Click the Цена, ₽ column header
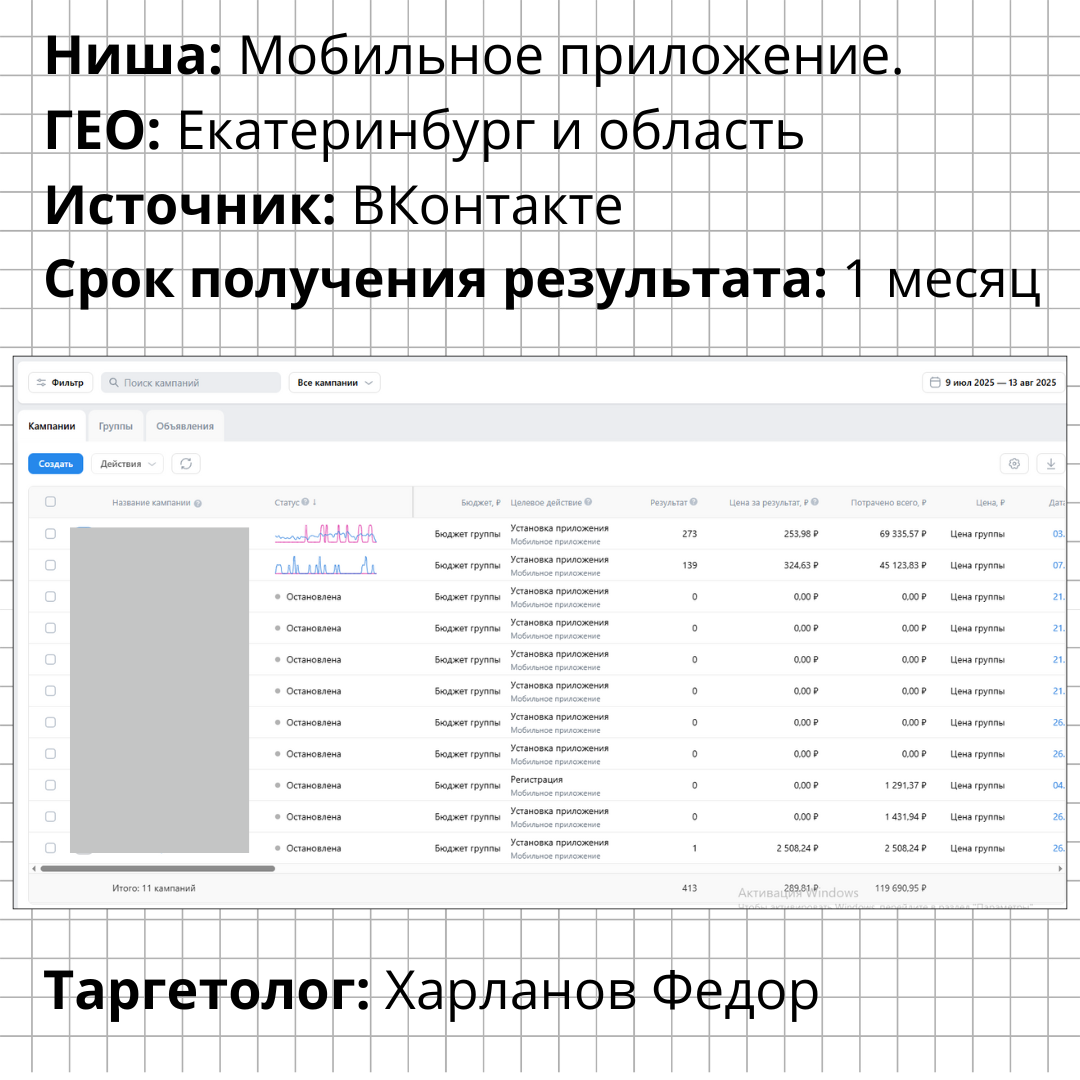This screenshot has height=1080, width=1080. click(990, 503)
